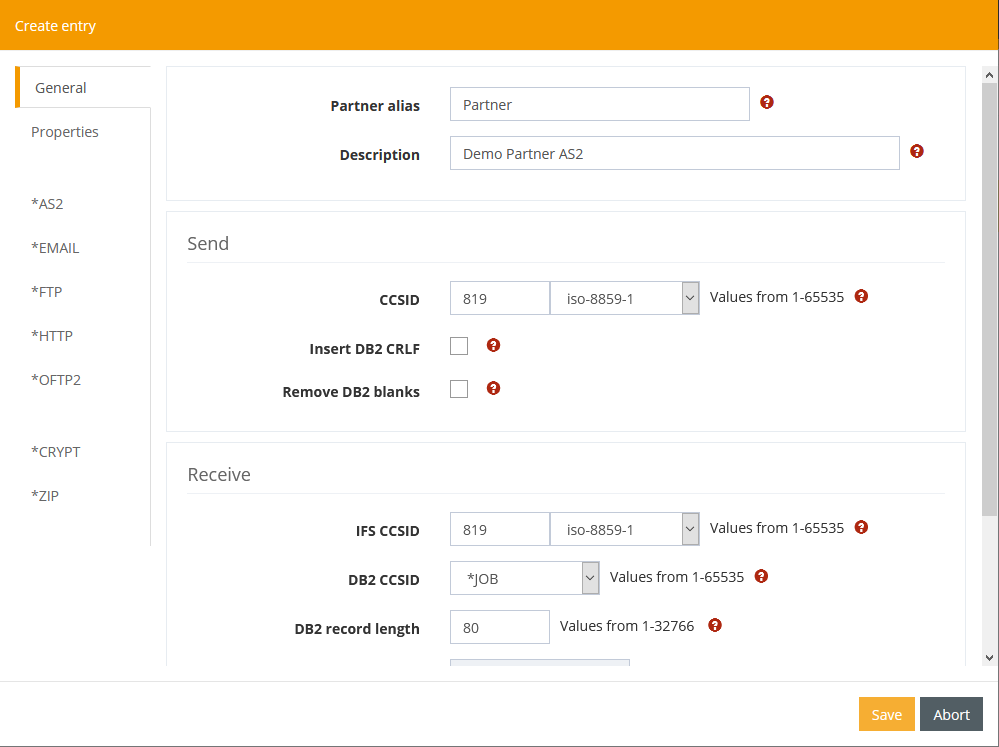Switch to the Properties tab
The height and width of the screenshot is (747, 999).
tap(65, 132)
